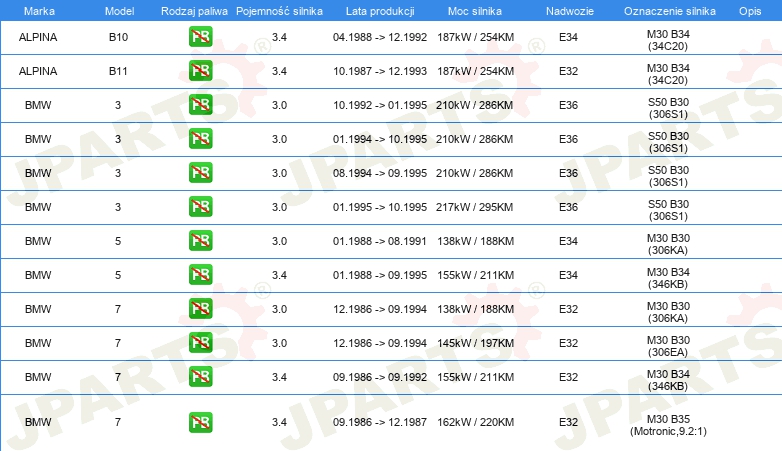This screenshot has width=782, height=451.
Task: Click the Nadwozie column header
Action: tap(570, 11)
